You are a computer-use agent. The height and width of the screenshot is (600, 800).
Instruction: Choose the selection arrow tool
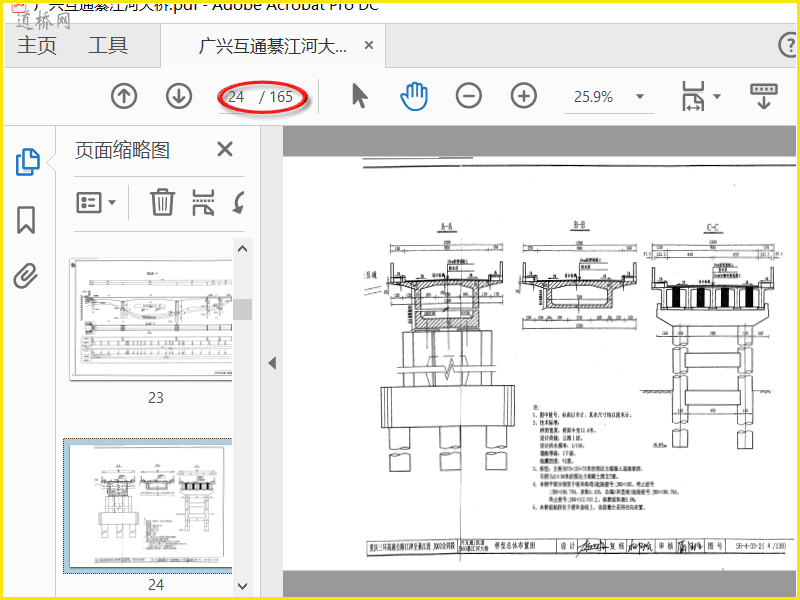pos(360,96)
